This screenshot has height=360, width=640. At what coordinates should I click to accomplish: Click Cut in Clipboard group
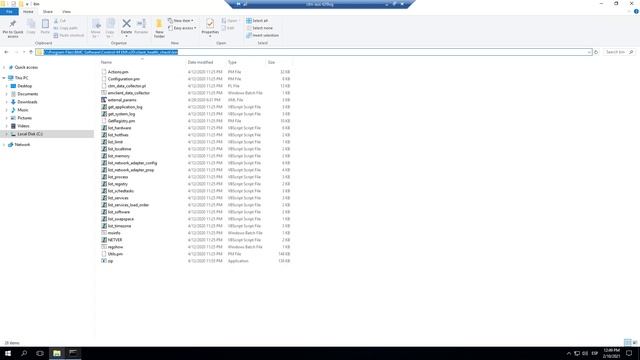[x=60, y=20]
